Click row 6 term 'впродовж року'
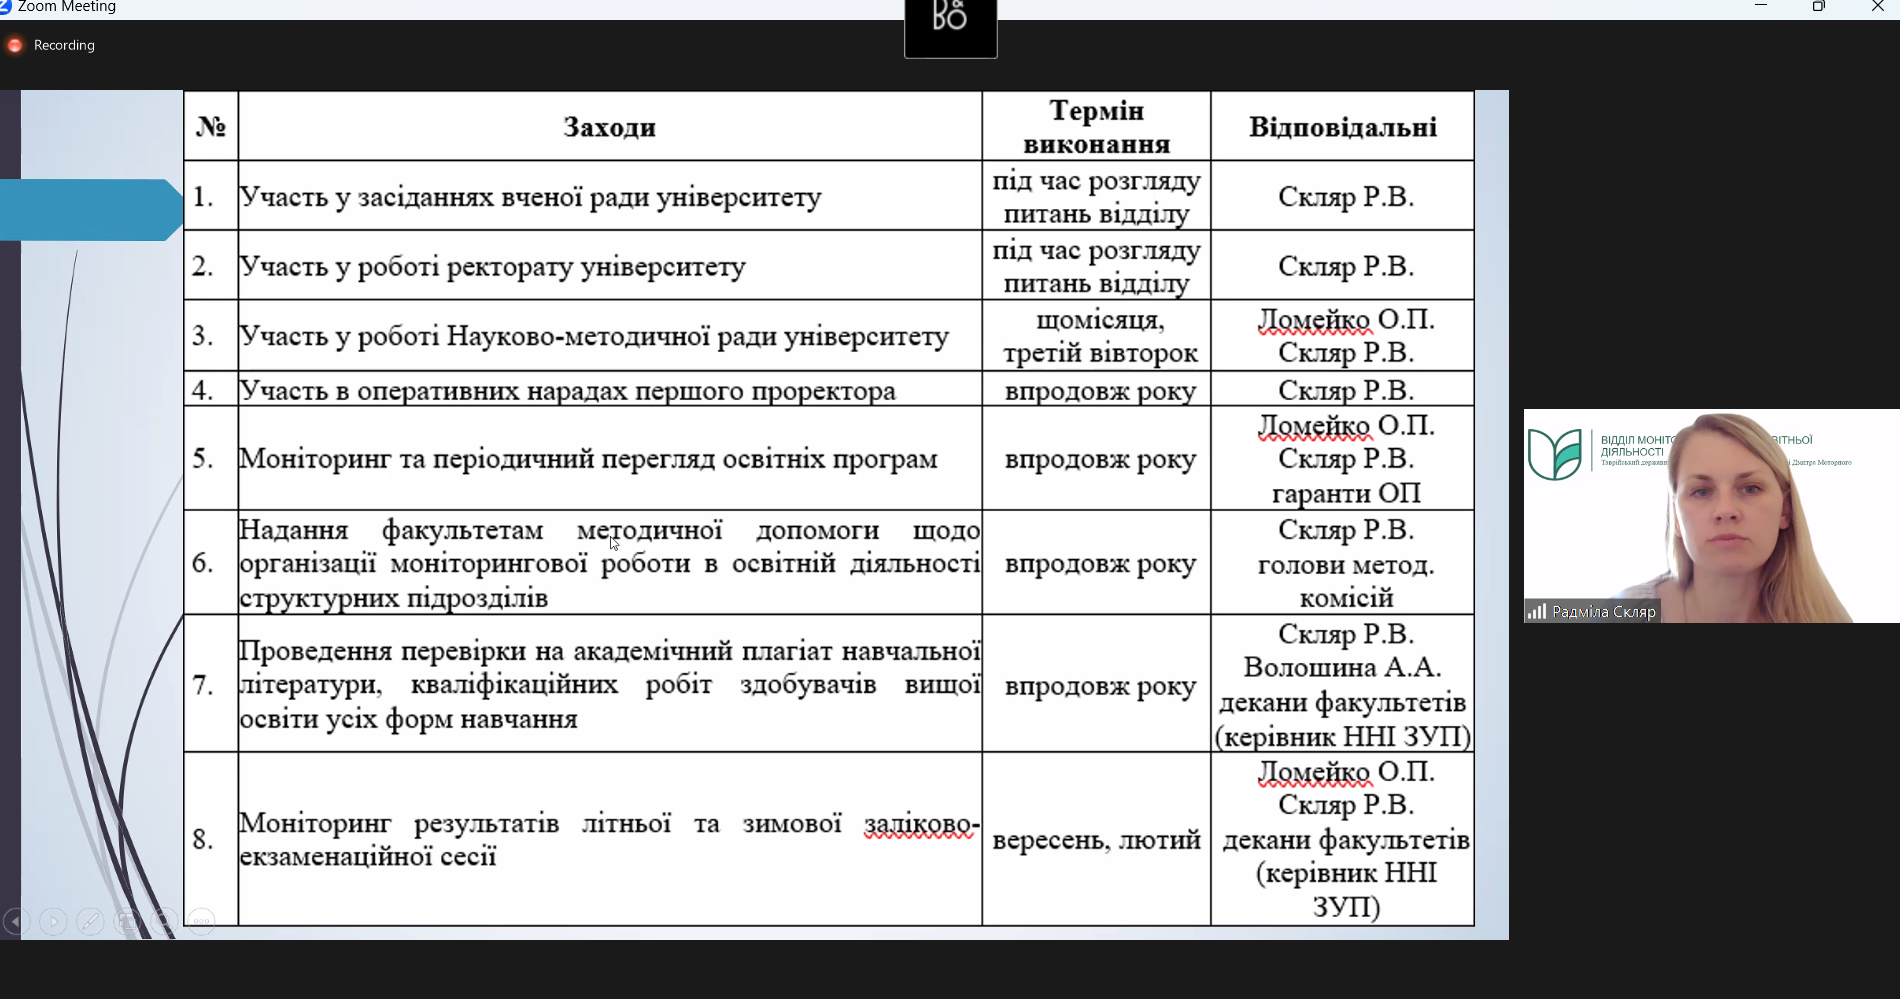Image resolution: width=1900 pixels, height=999 pixels. pos(1100,564)
